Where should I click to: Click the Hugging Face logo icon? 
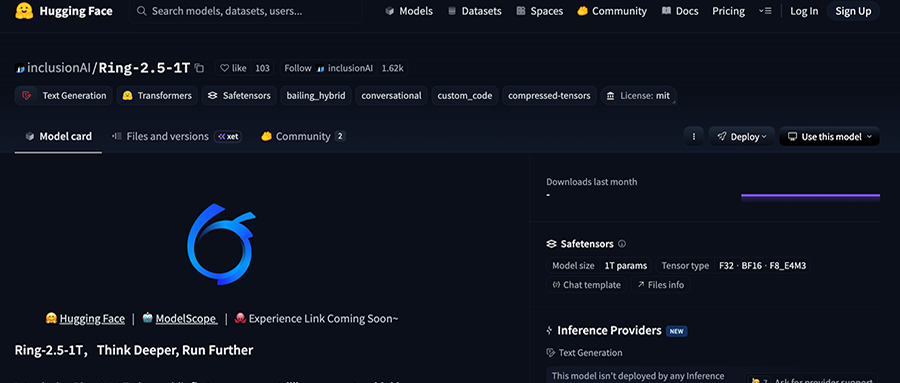[x=24, y=11]
